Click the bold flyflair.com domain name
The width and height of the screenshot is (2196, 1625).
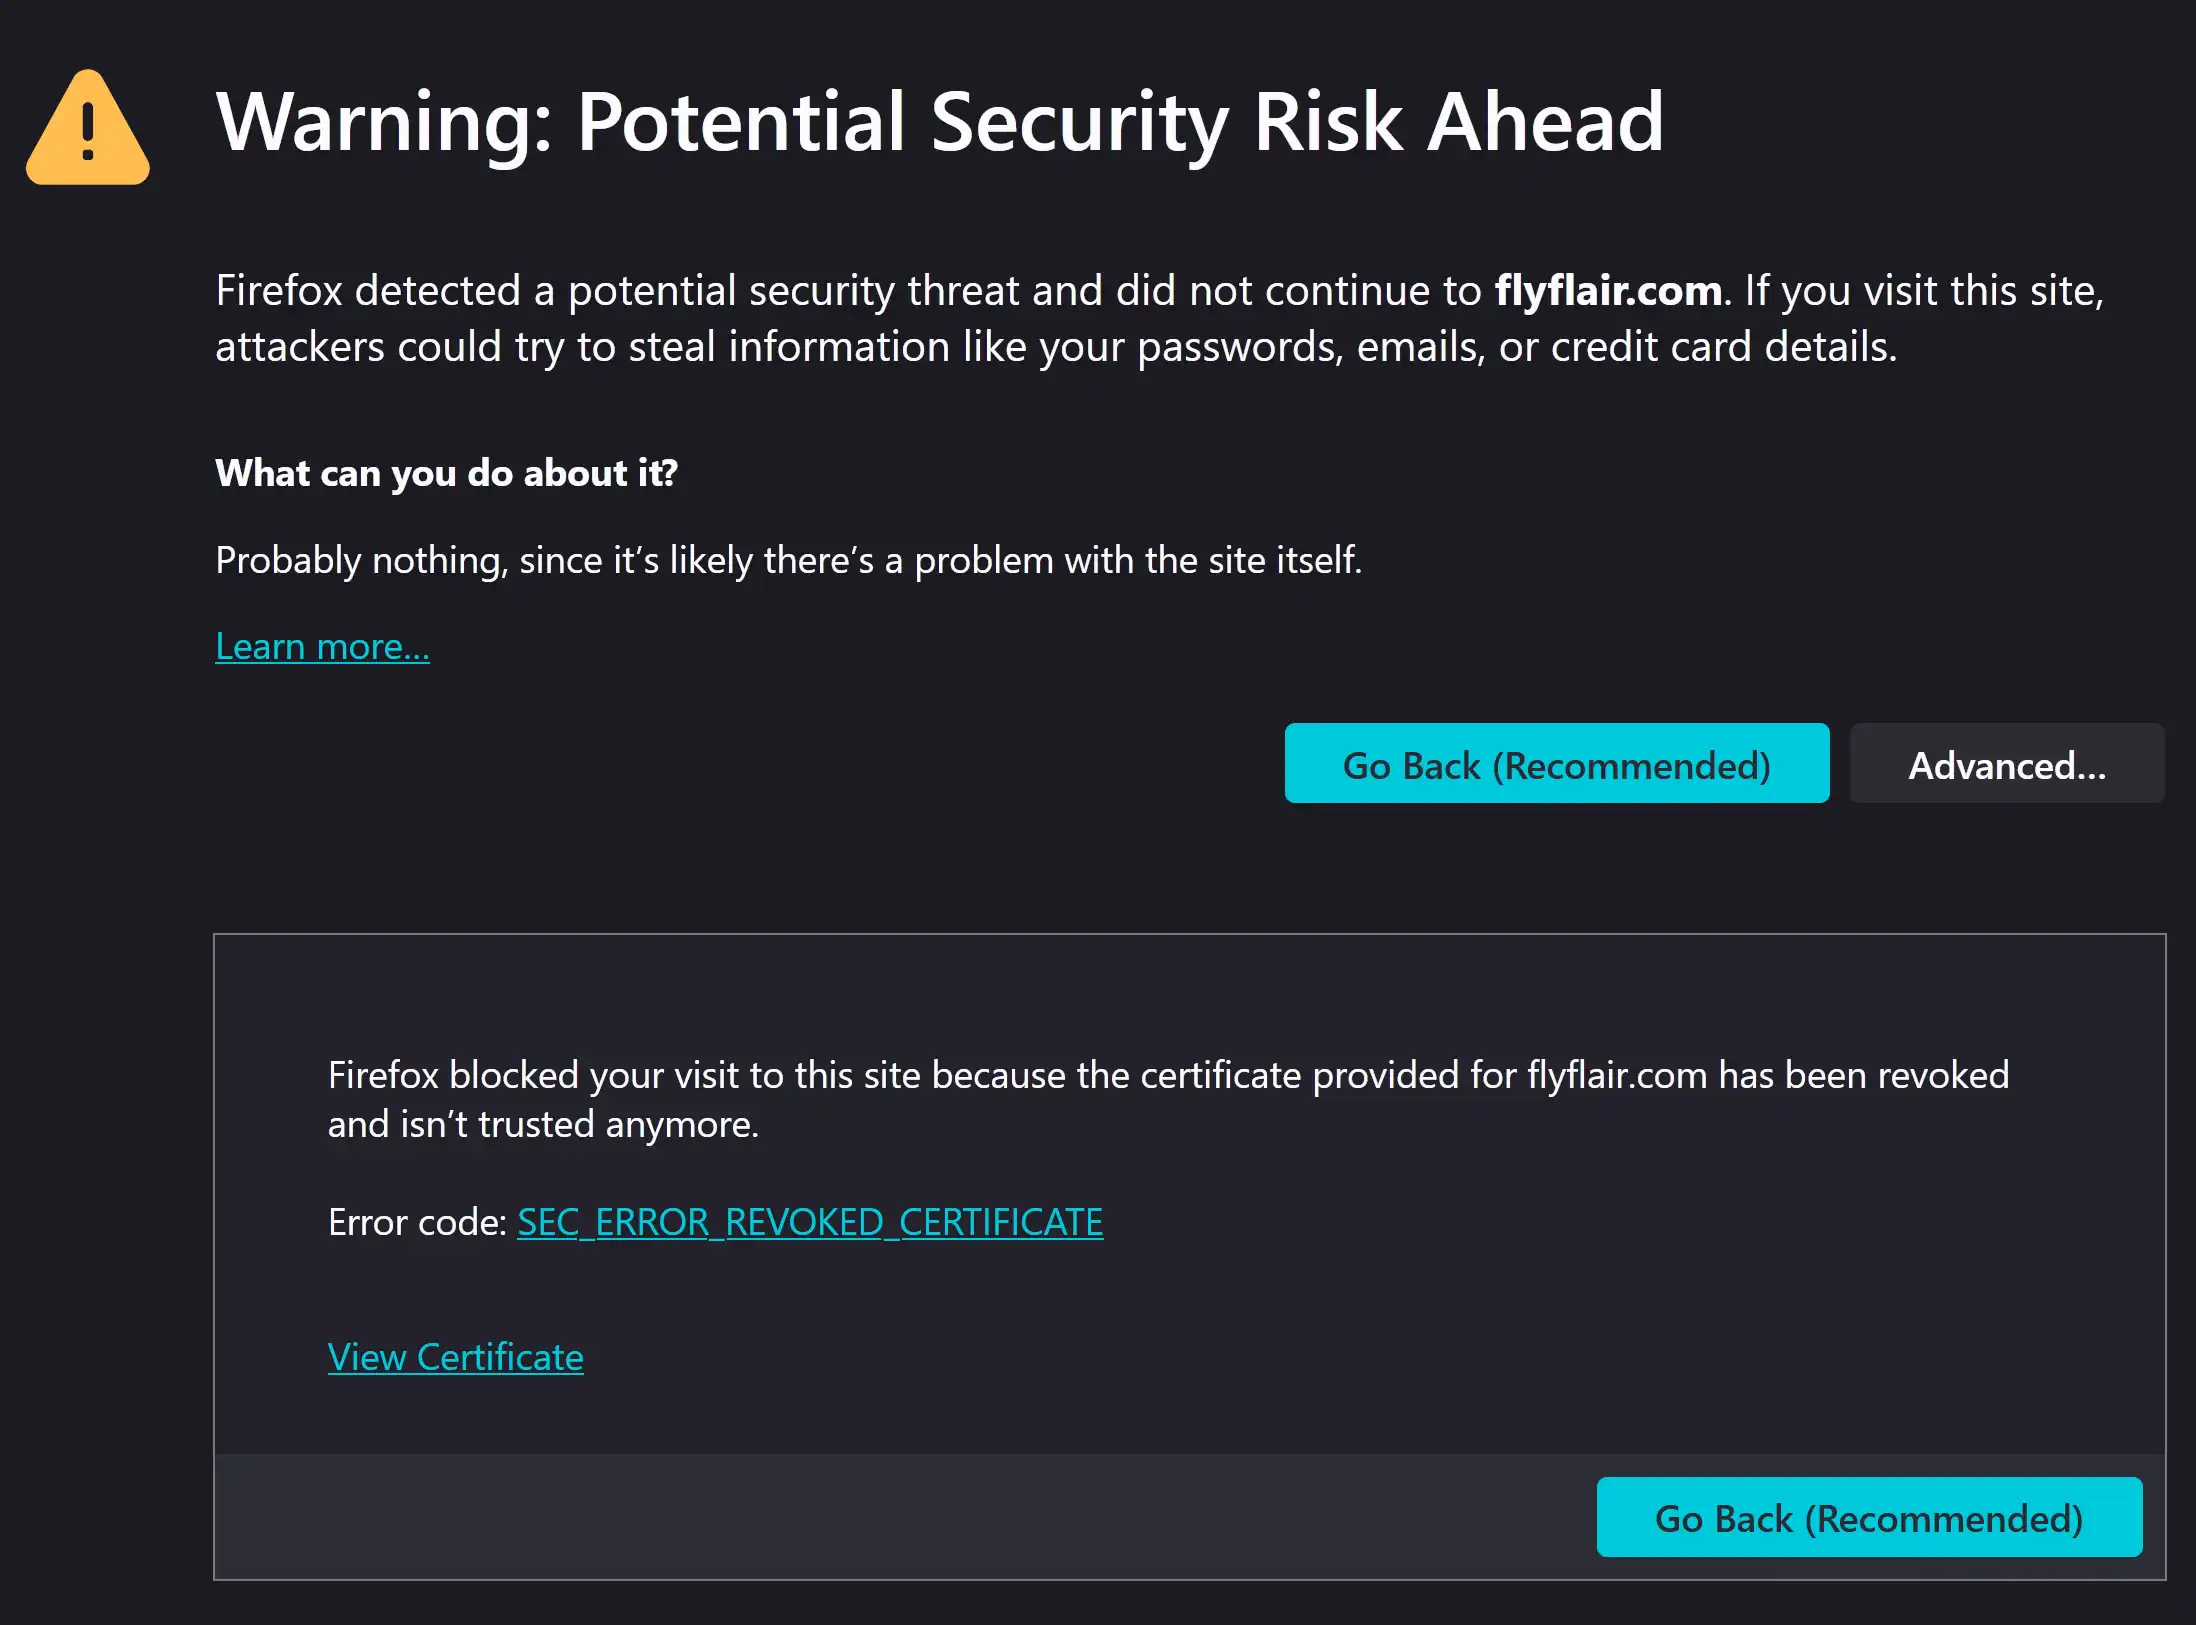coord(1607,291)
